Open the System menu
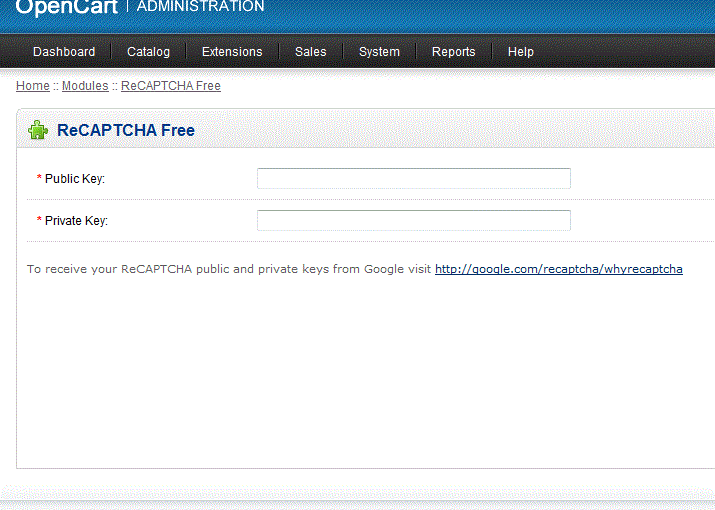Screen dimensions: 715x510 click(379, 52)
